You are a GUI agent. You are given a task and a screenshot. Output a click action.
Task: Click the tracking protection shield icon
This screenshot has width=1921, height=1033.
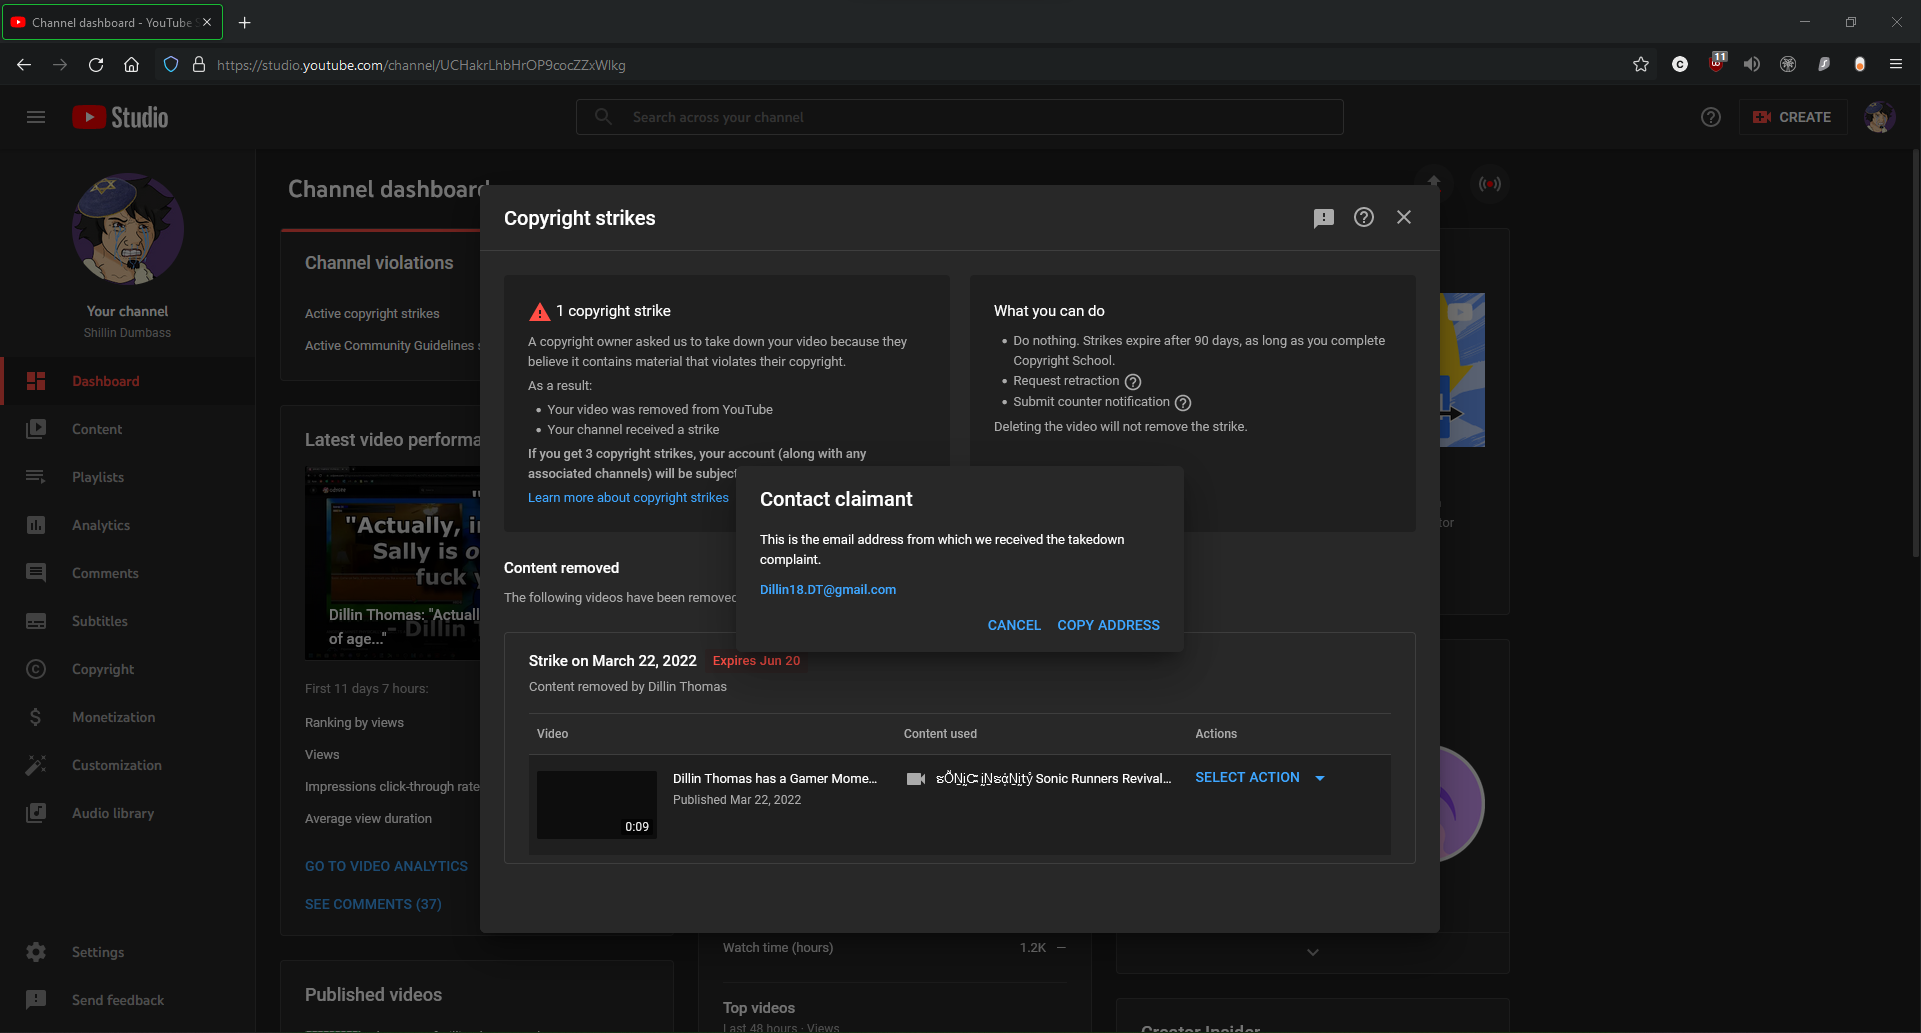[171, 65]
